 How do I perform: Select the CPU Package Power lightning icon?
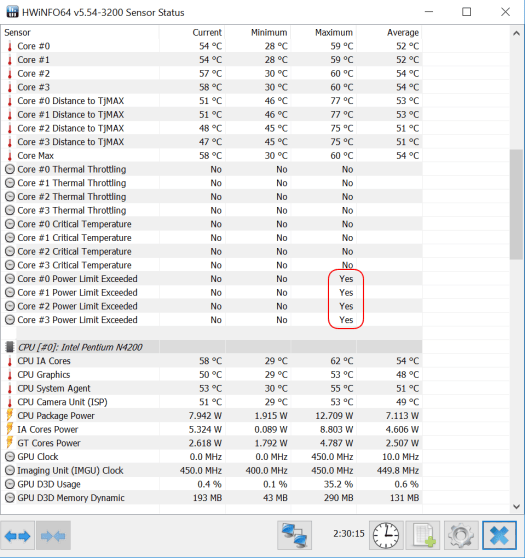(x=10, y=415)
